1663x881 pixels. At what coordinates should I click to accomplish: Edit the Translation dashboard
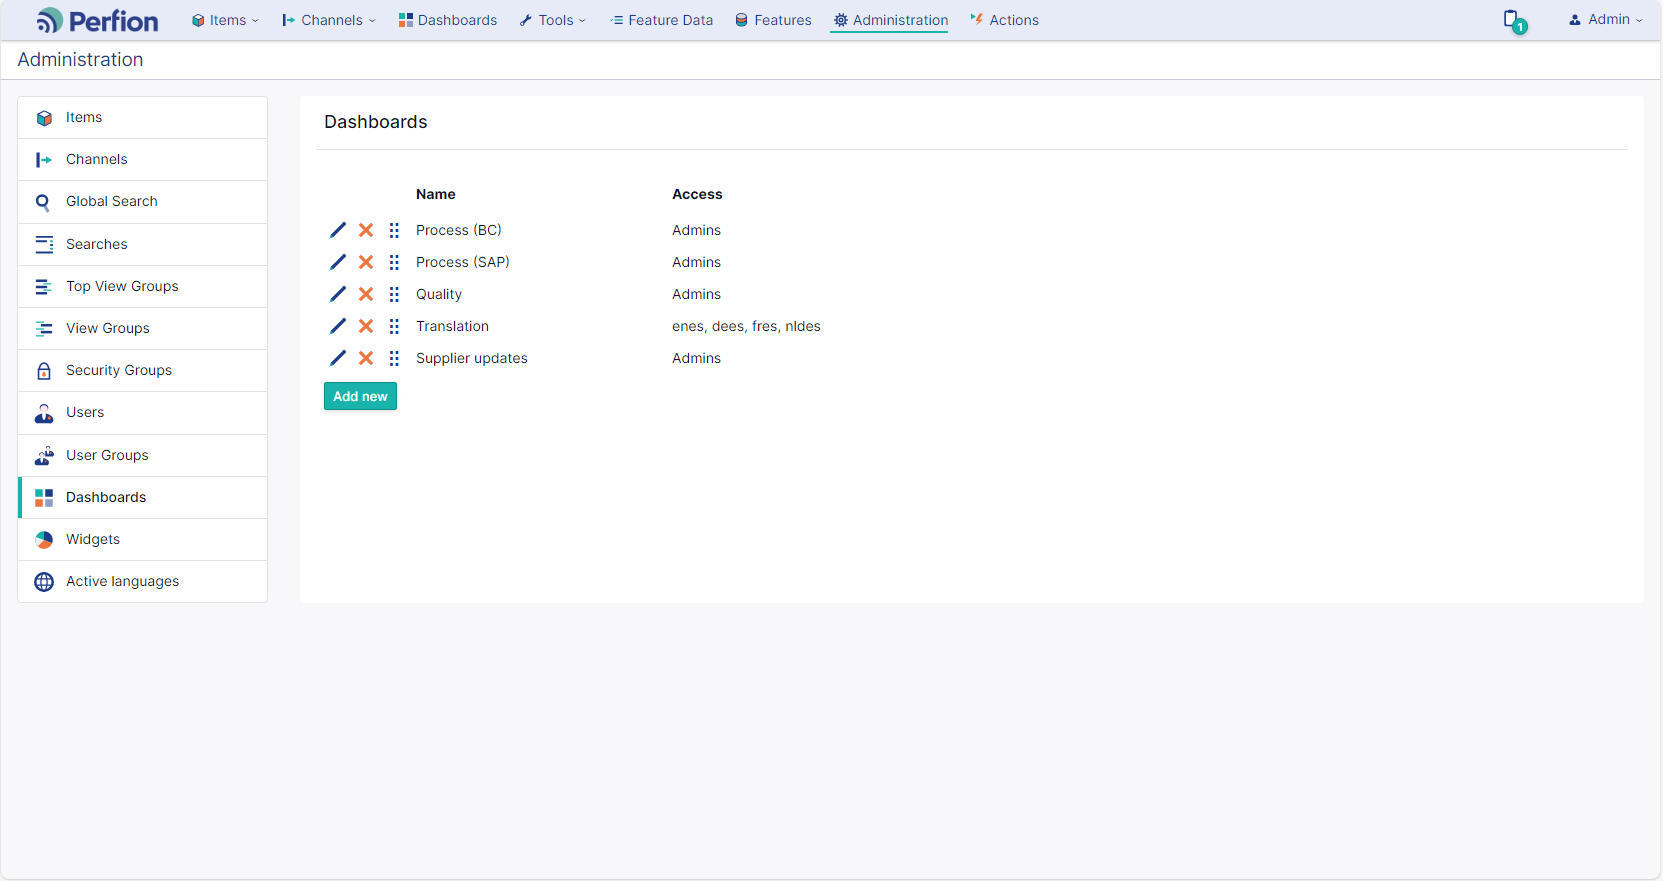338,326
